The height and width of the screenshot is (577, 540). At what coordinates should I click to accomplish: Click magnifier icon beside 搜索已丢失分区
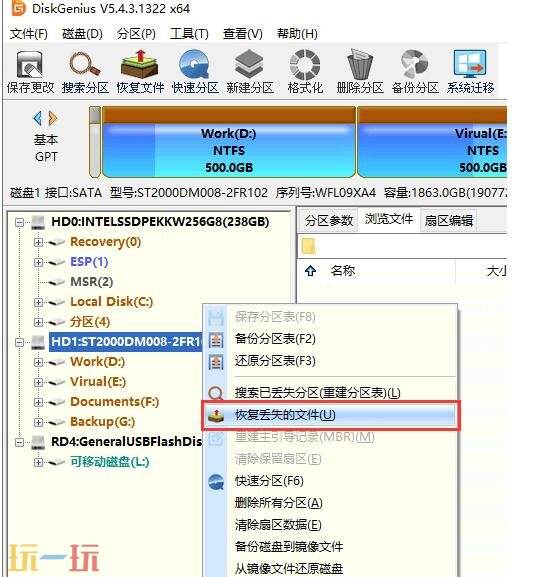[x=216, y=393]
